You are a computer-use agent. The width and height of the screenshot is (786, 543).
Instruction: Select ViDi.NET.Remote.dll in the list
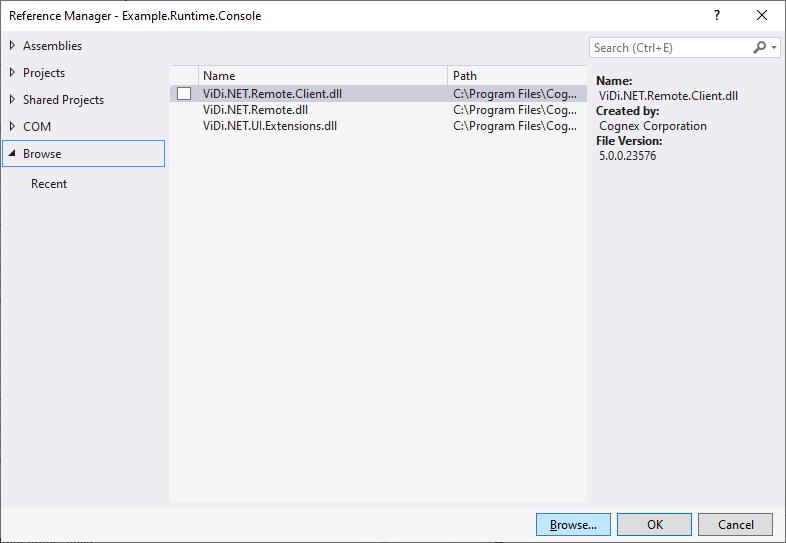point(255,110)
